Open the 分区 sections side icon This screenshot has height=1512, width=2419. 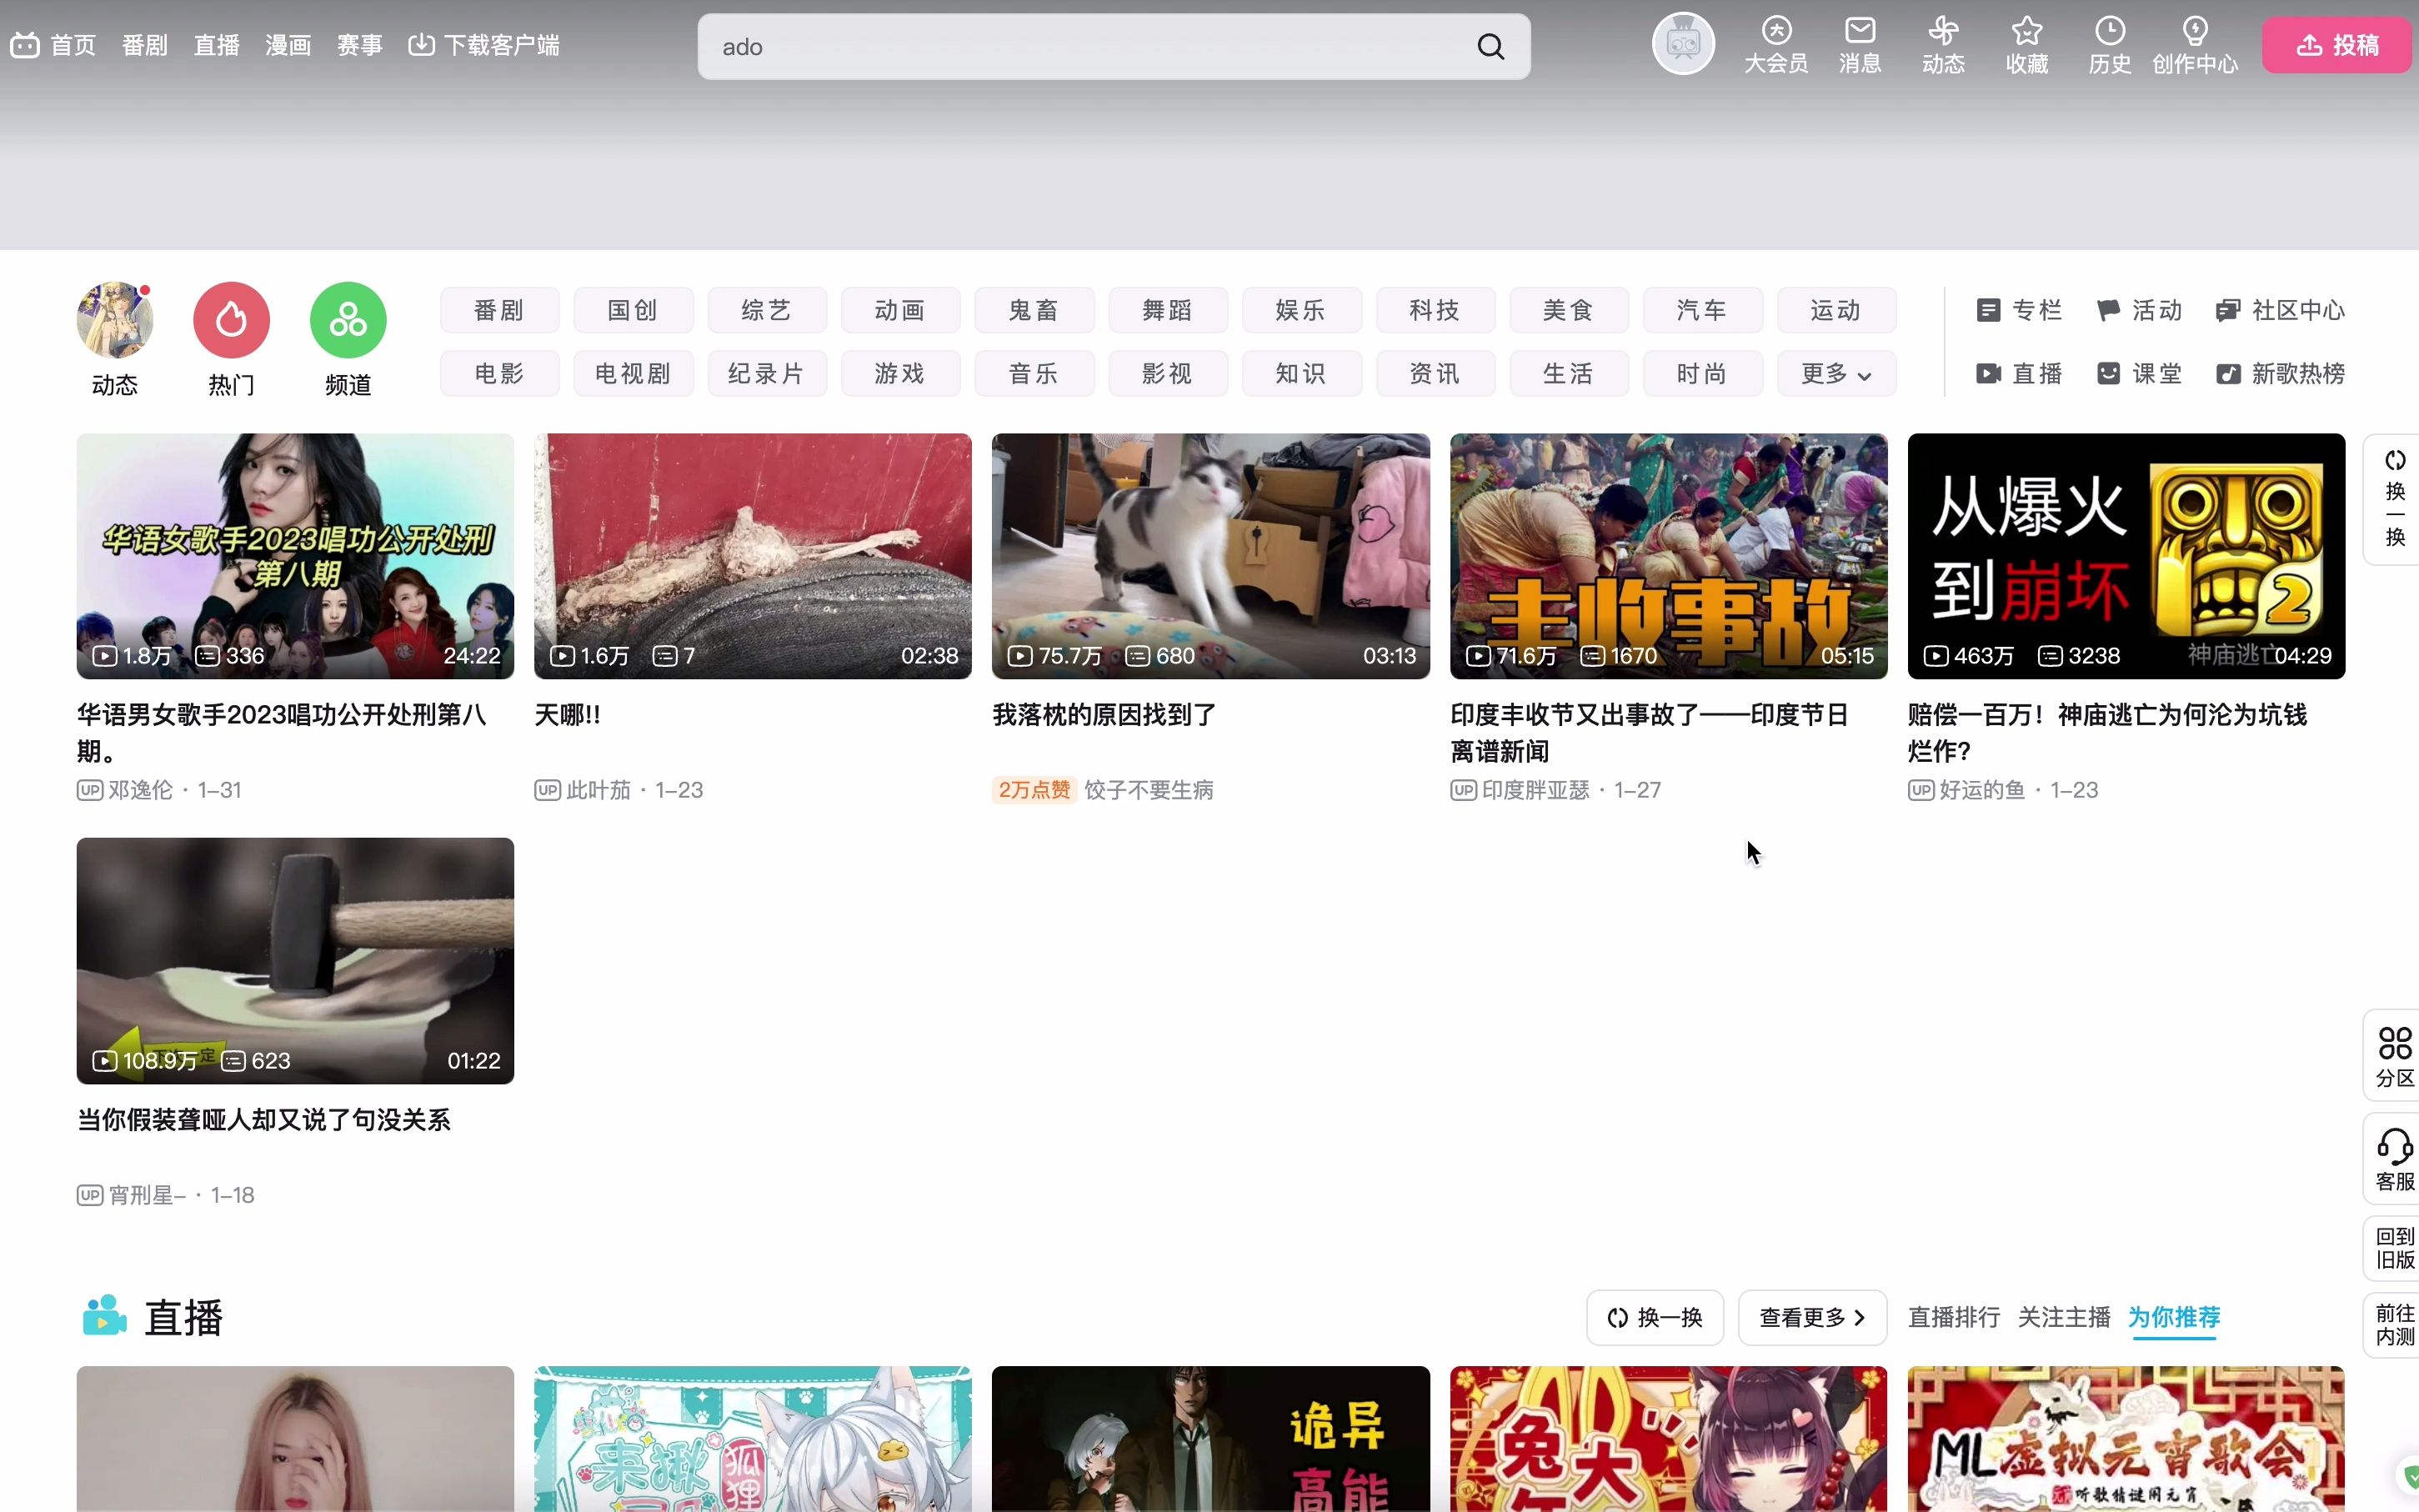click(x=2394, y=1056)
